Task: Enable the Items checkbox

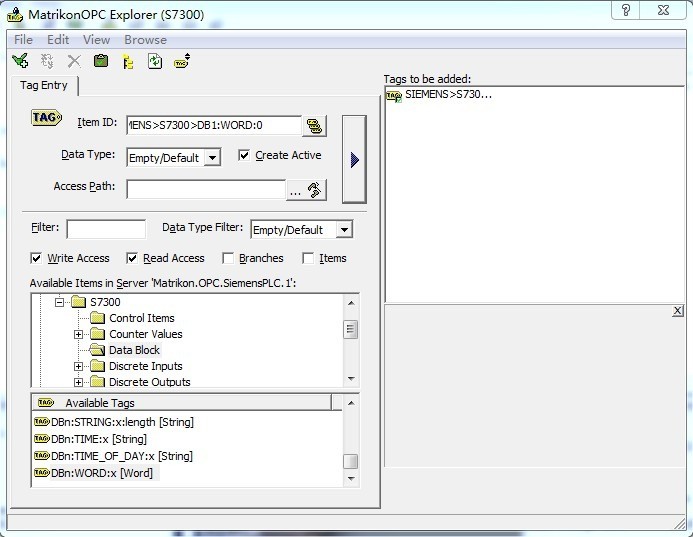Action: click(x=308, y=258)
